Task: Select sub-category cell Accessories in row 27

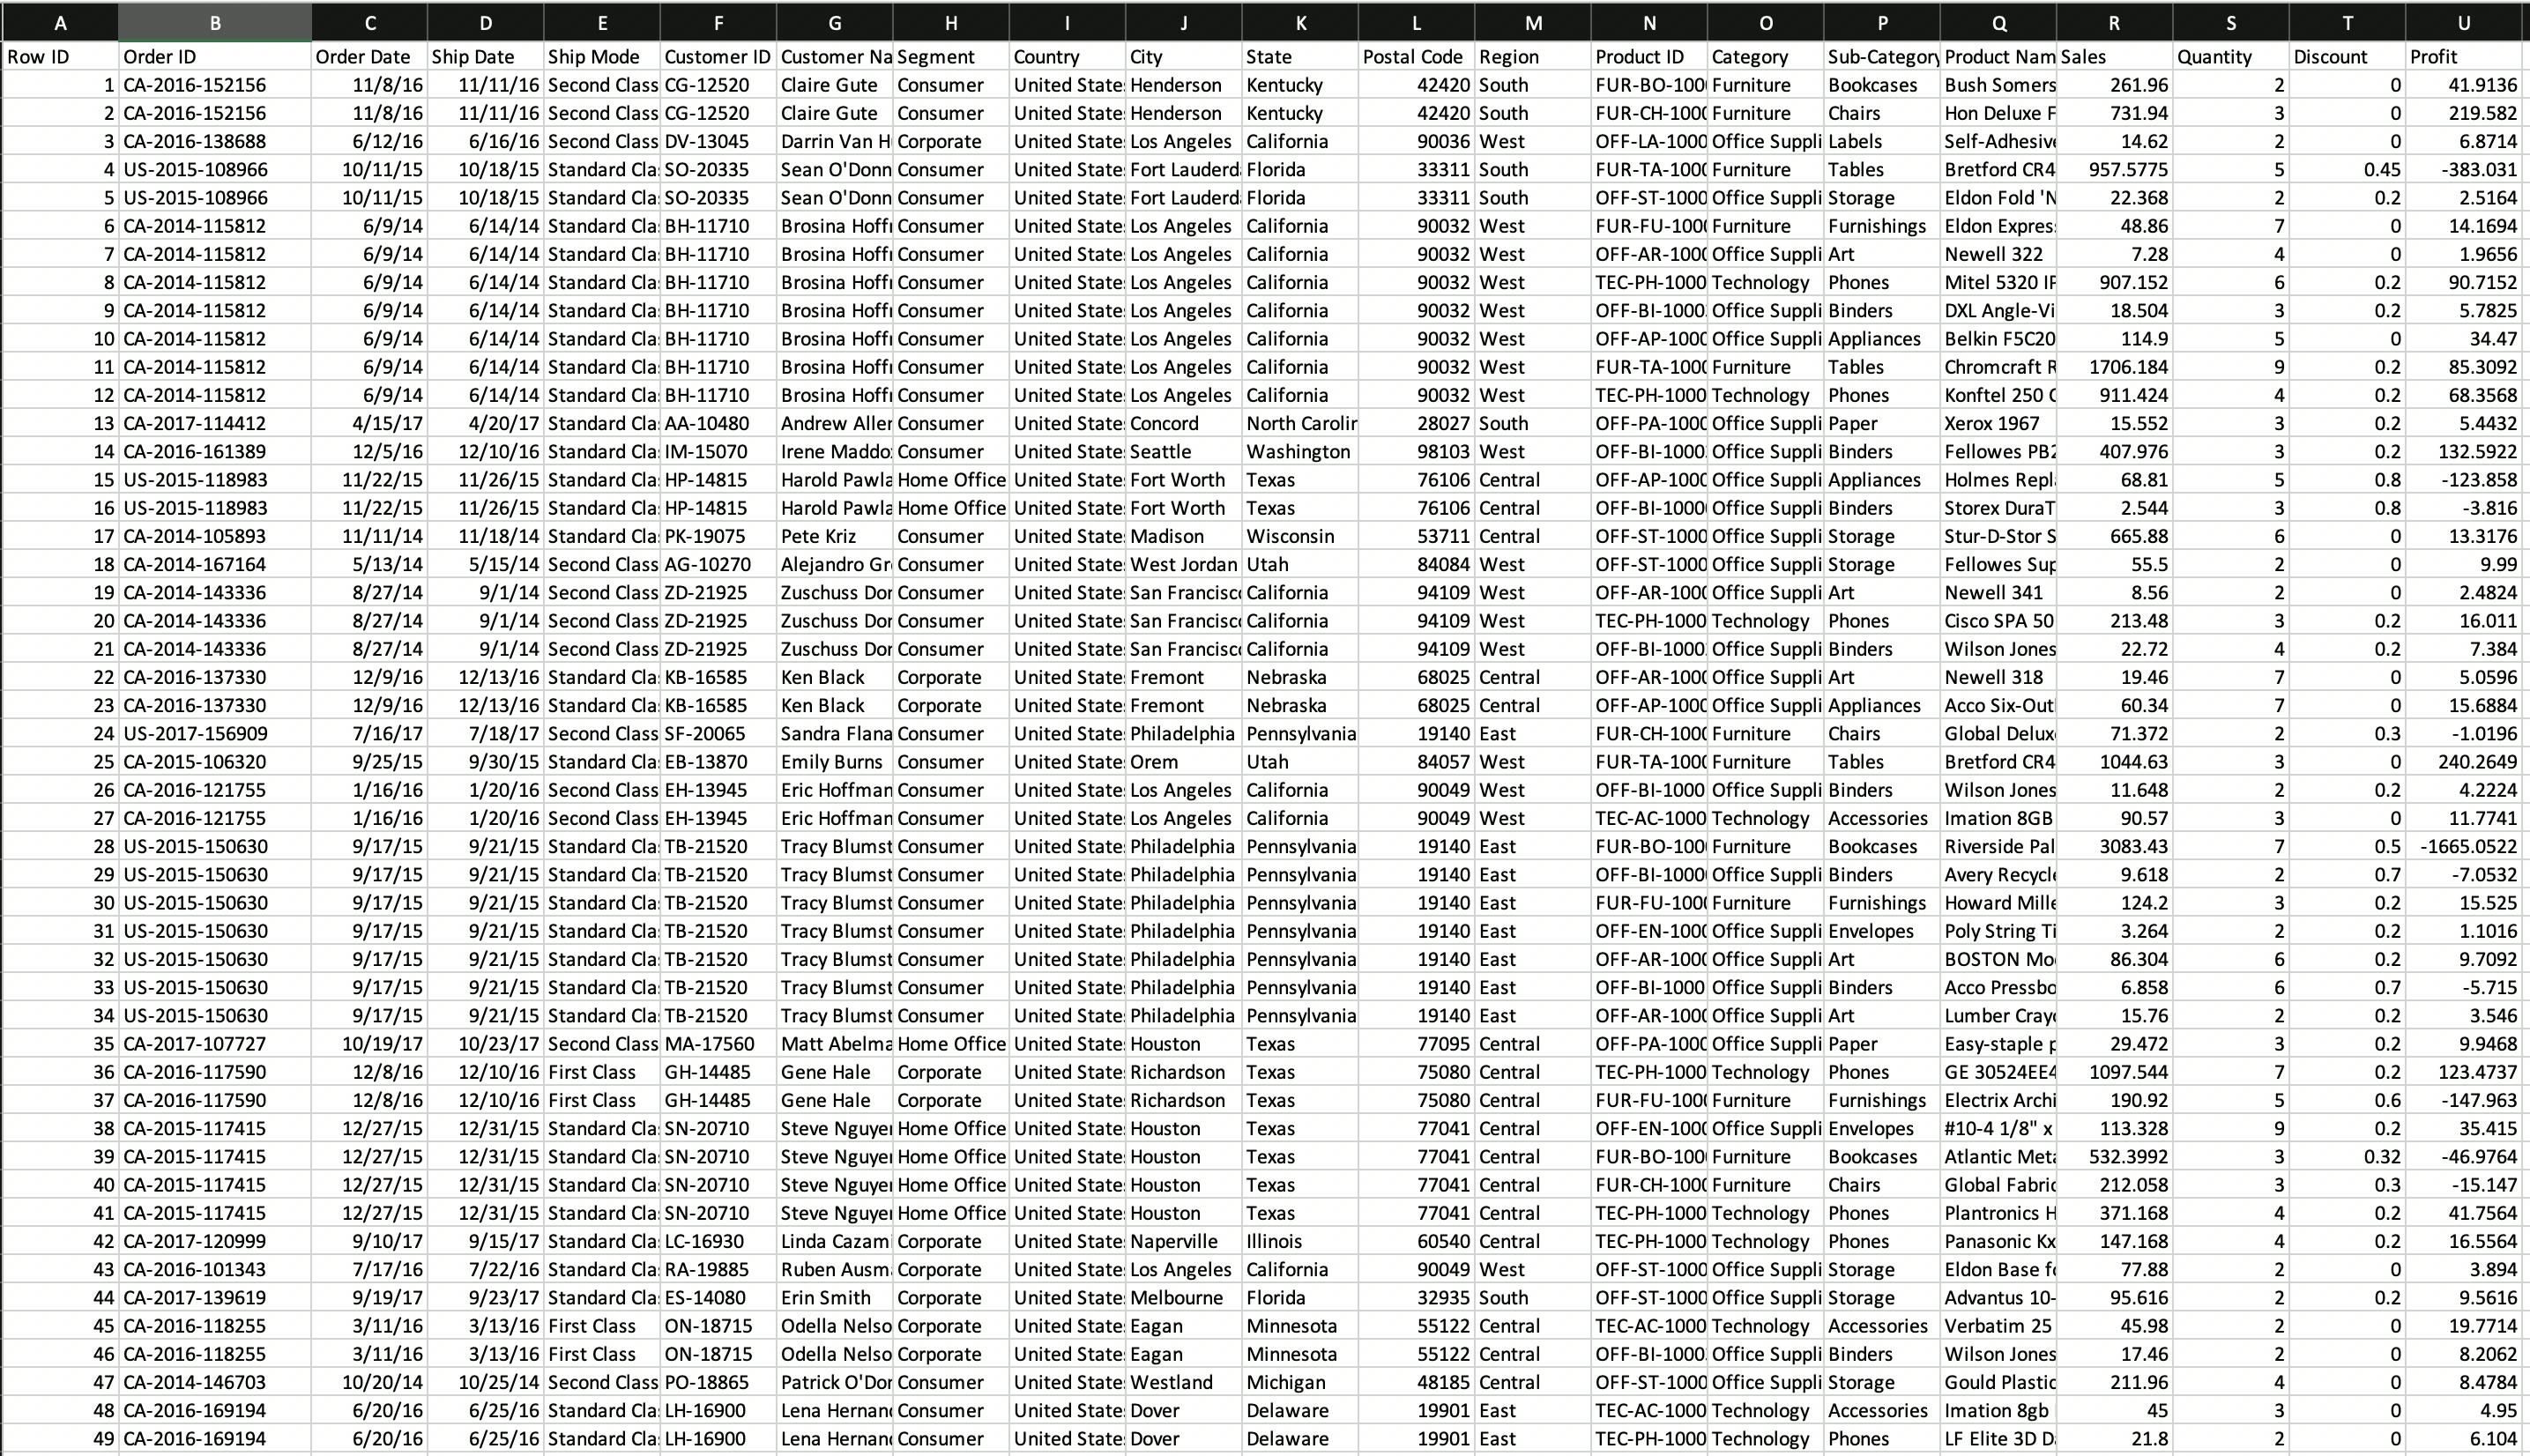Action: coord(1882,818)
